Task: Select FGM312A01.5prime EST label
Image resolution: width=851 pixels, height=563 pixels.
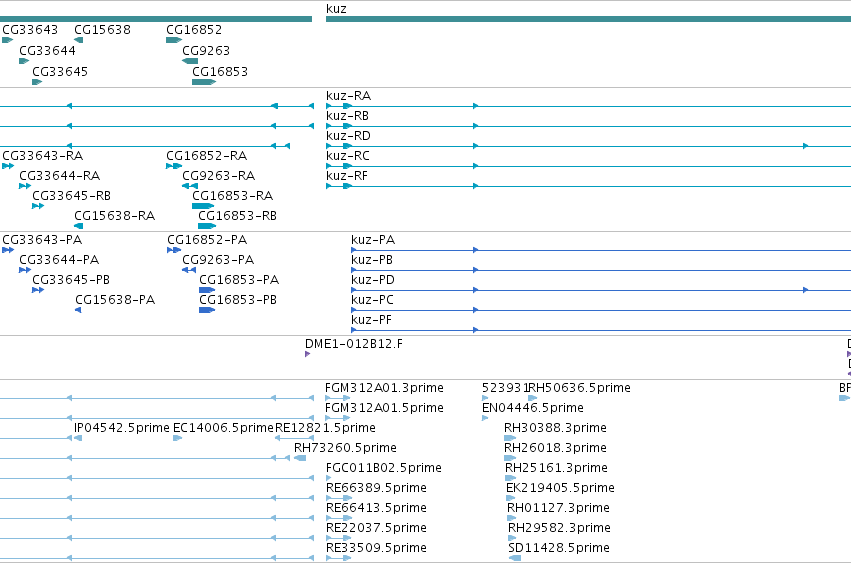Action: click(x=384, y=408)
